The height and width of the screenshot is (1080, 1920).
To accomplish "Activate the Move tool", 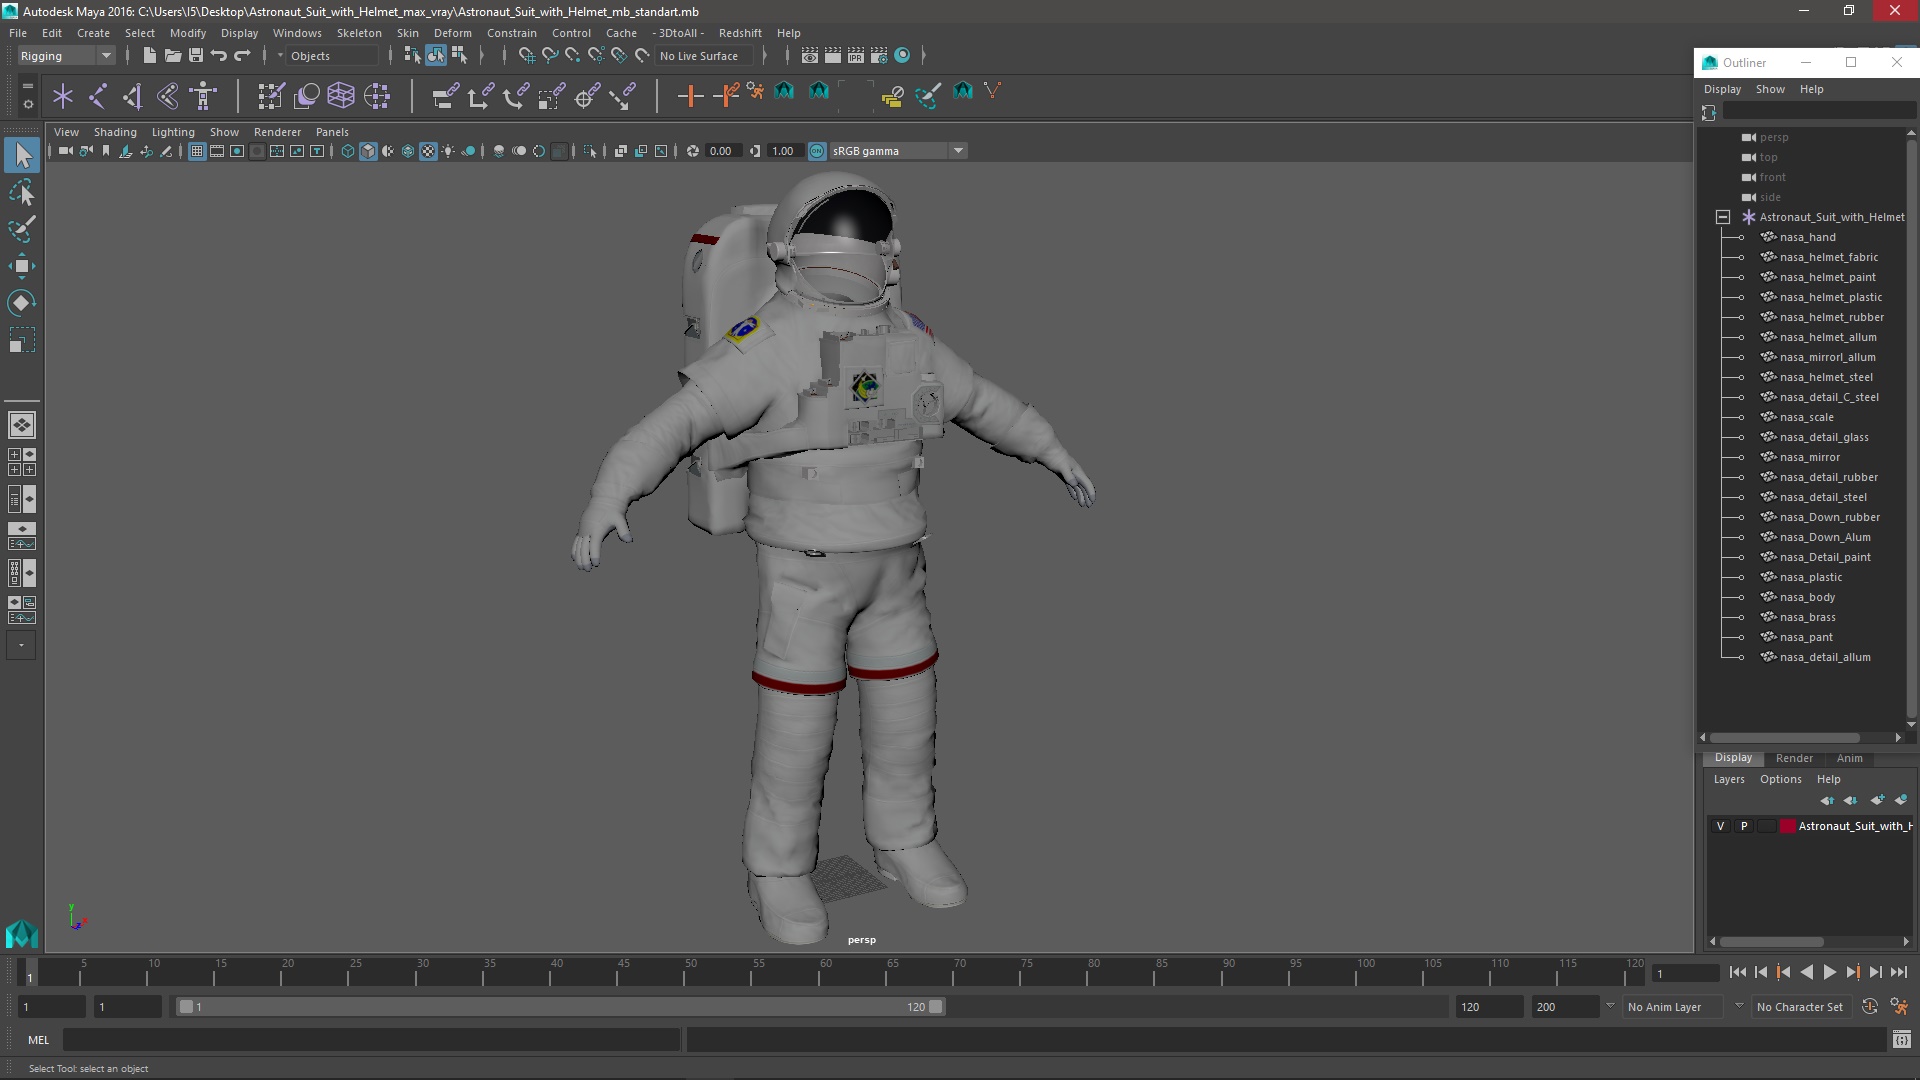I will [x=22, y=266].
